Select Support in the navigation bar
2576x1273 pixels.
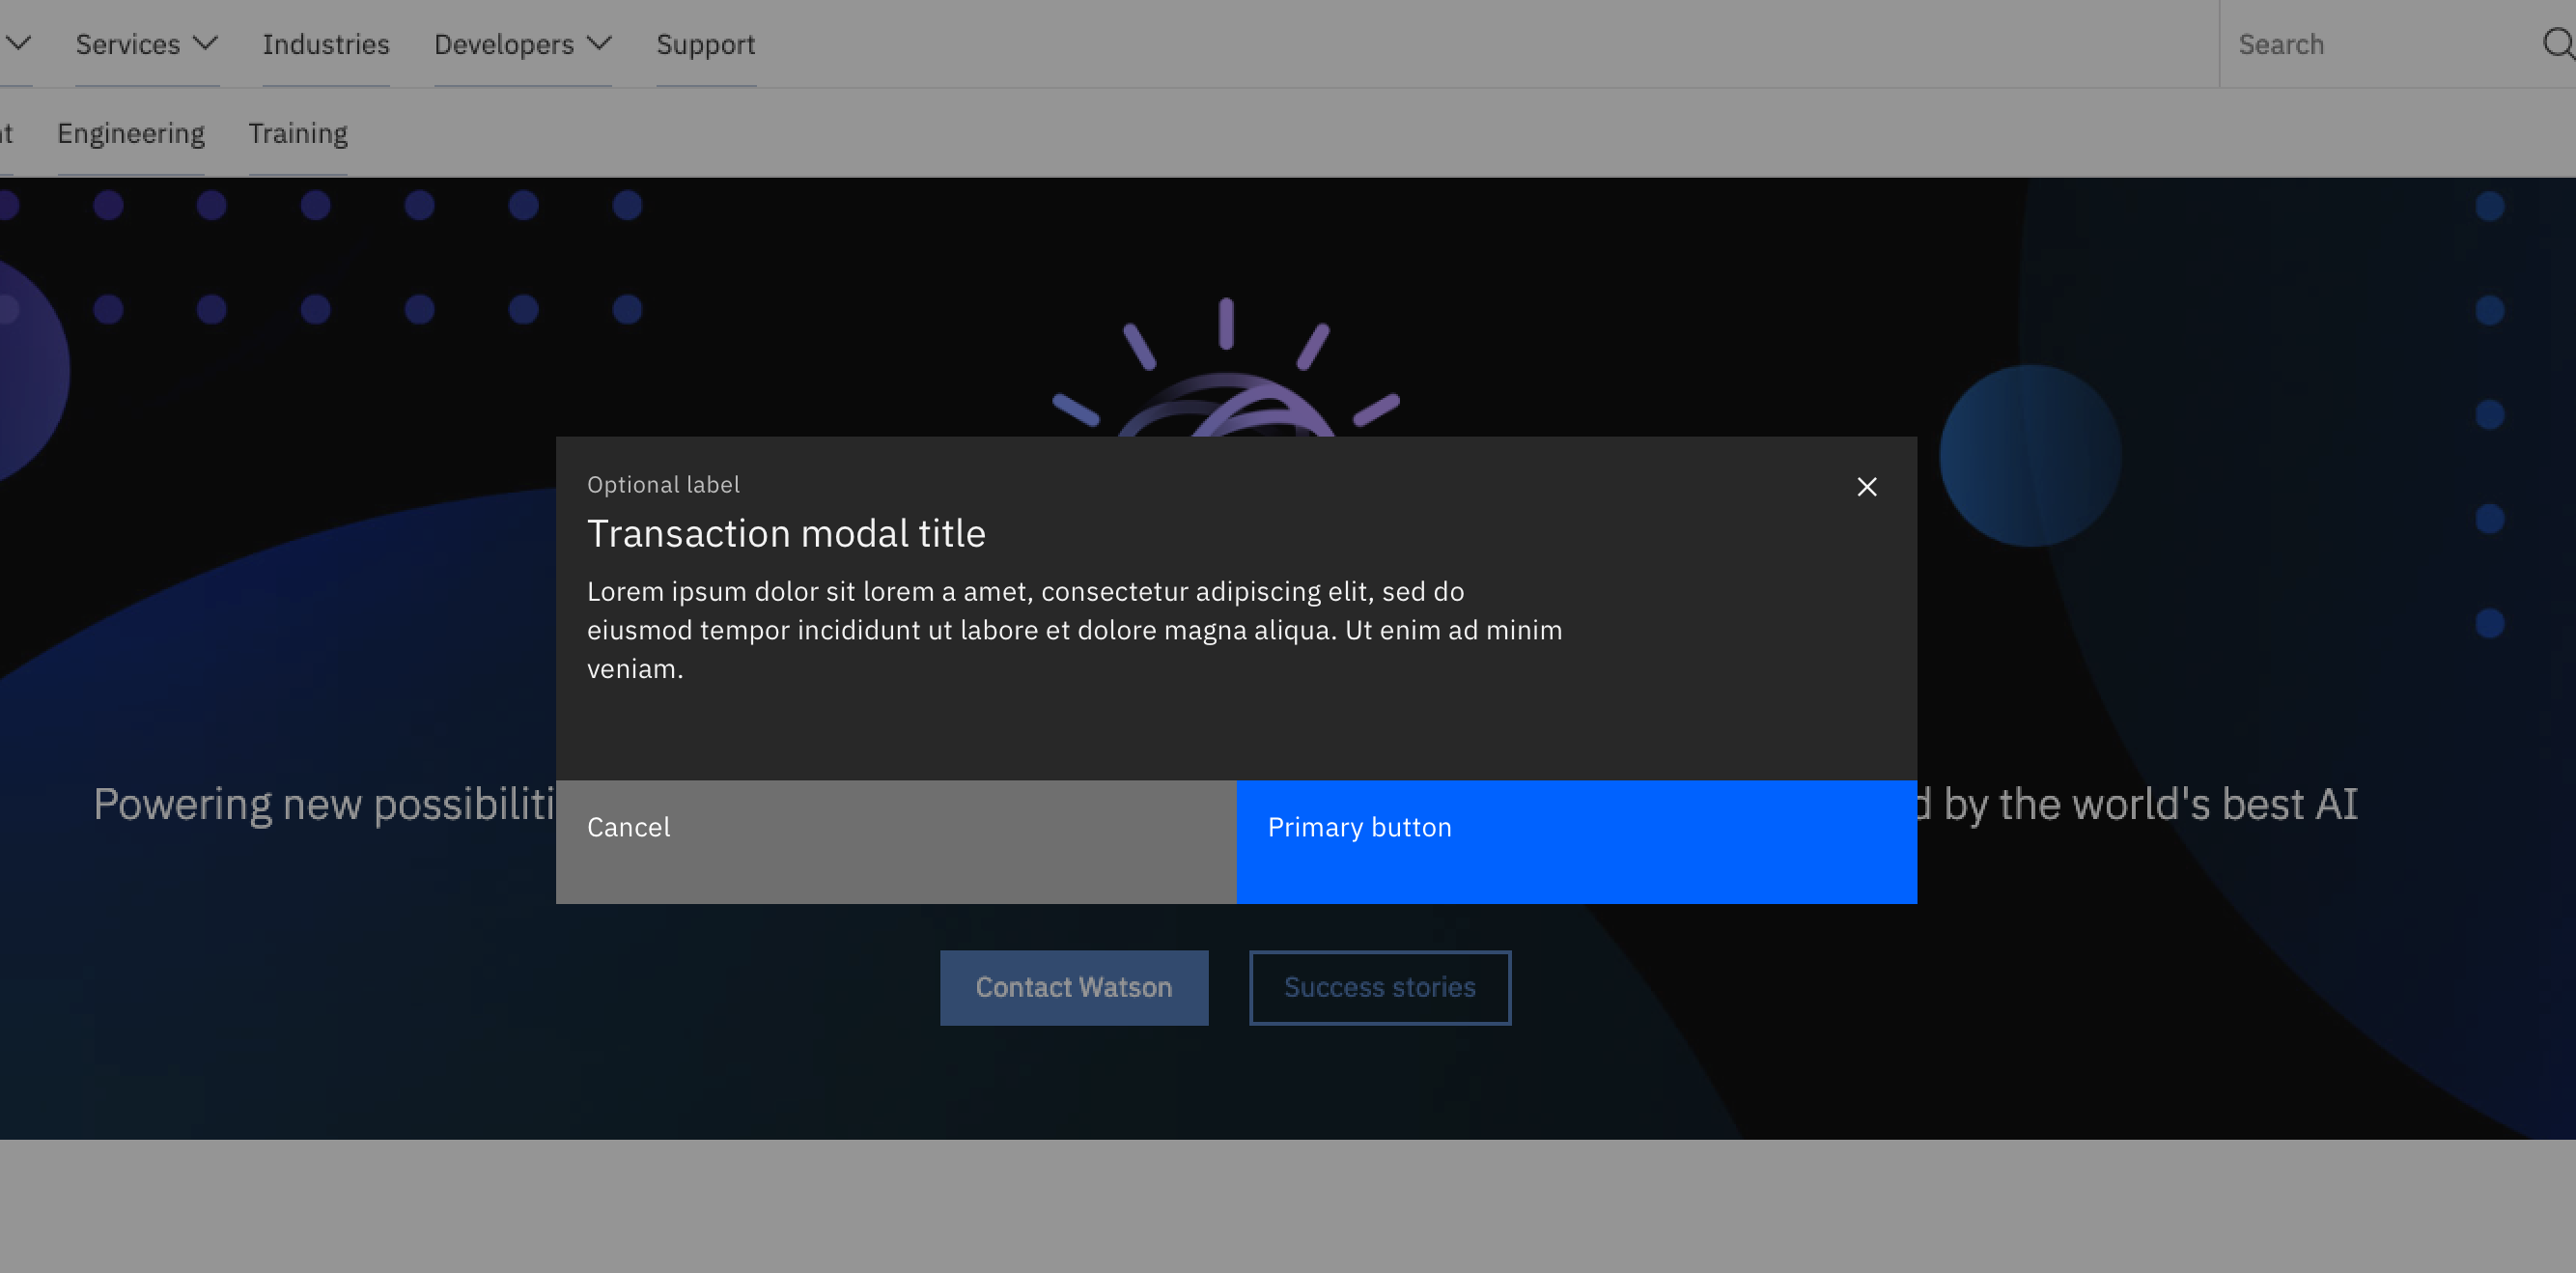[x=705, y=44]
